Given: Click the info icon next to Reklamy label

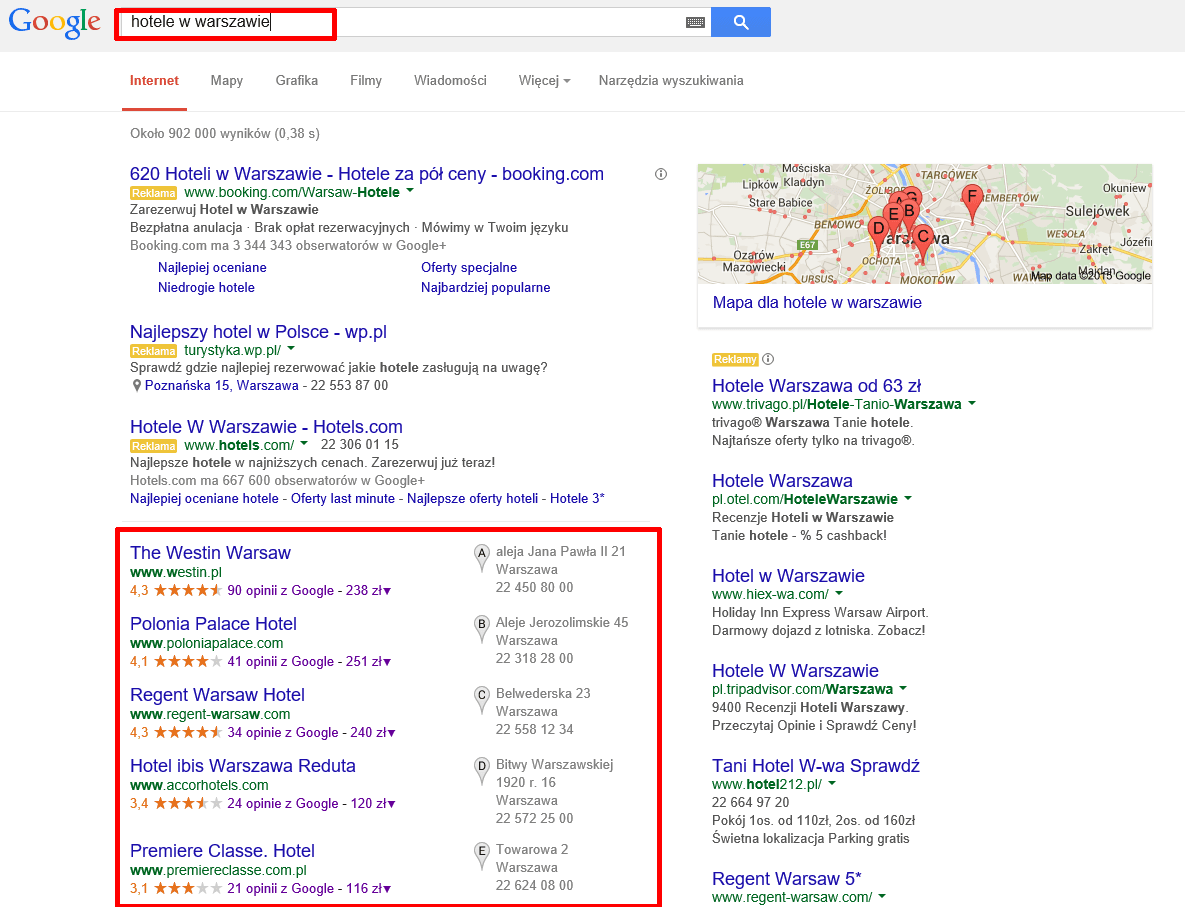Looking at the screenshot, I should 768,359.
